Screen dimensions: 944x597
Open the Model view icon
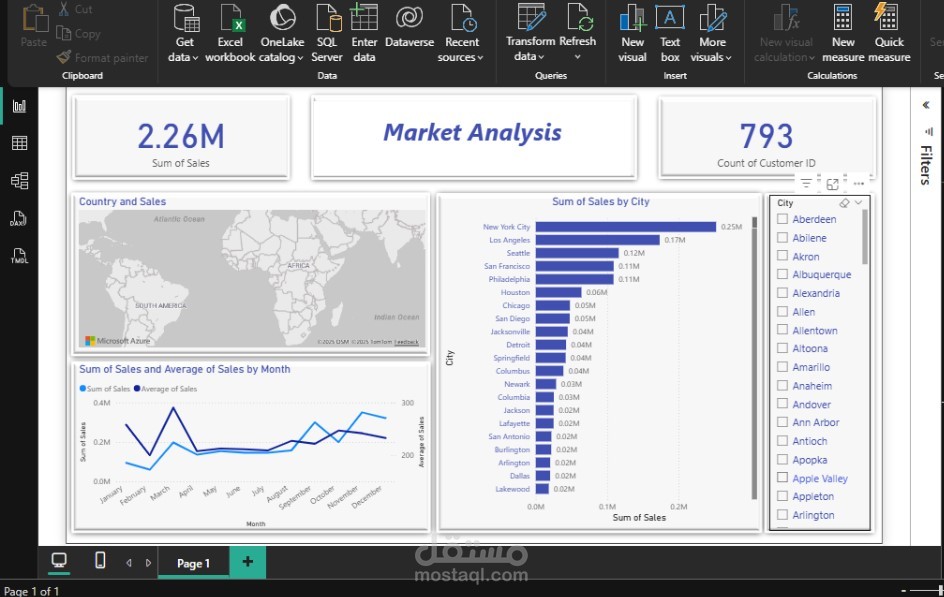coord(19,180)
